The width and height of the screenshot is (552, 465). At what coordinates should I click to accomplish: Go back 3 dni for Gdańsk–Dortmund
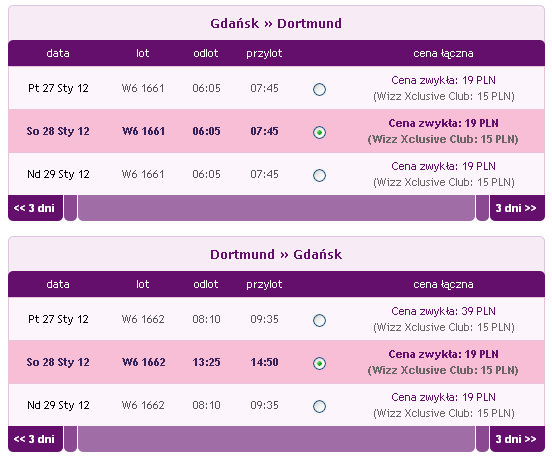[35, 208]
